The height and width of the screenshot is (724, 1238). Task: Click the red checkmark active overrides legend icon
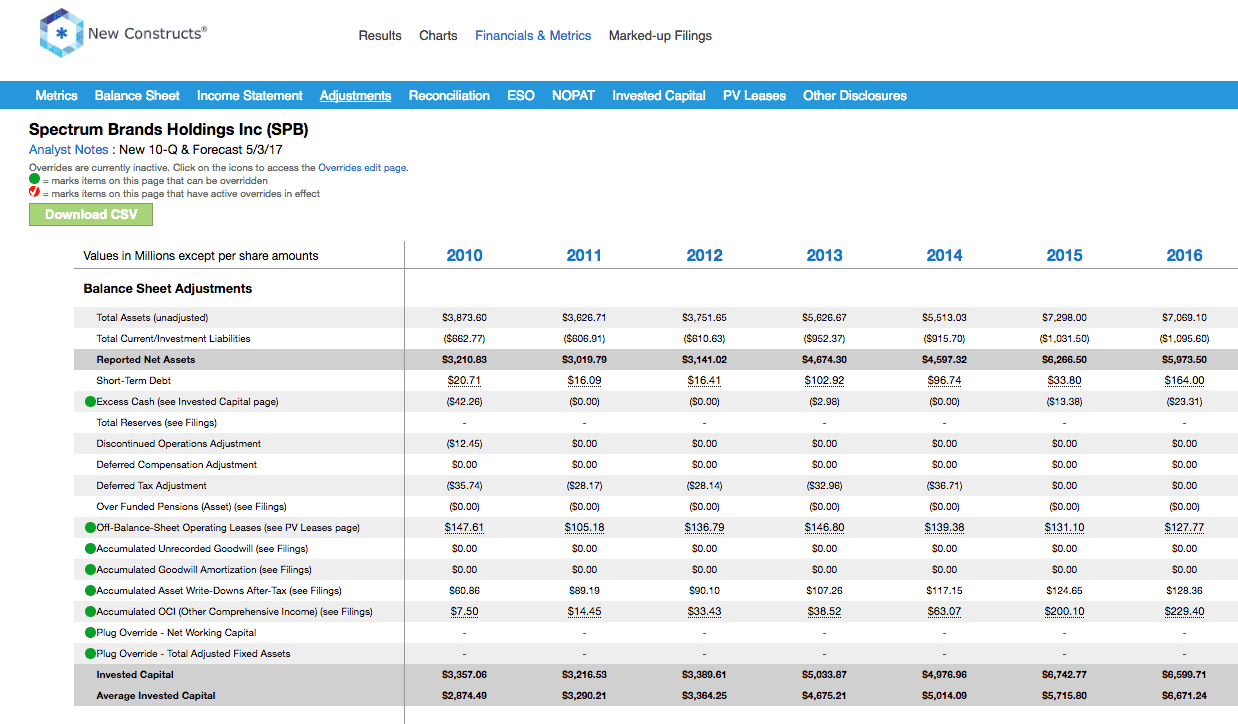[x=34, y=193]
